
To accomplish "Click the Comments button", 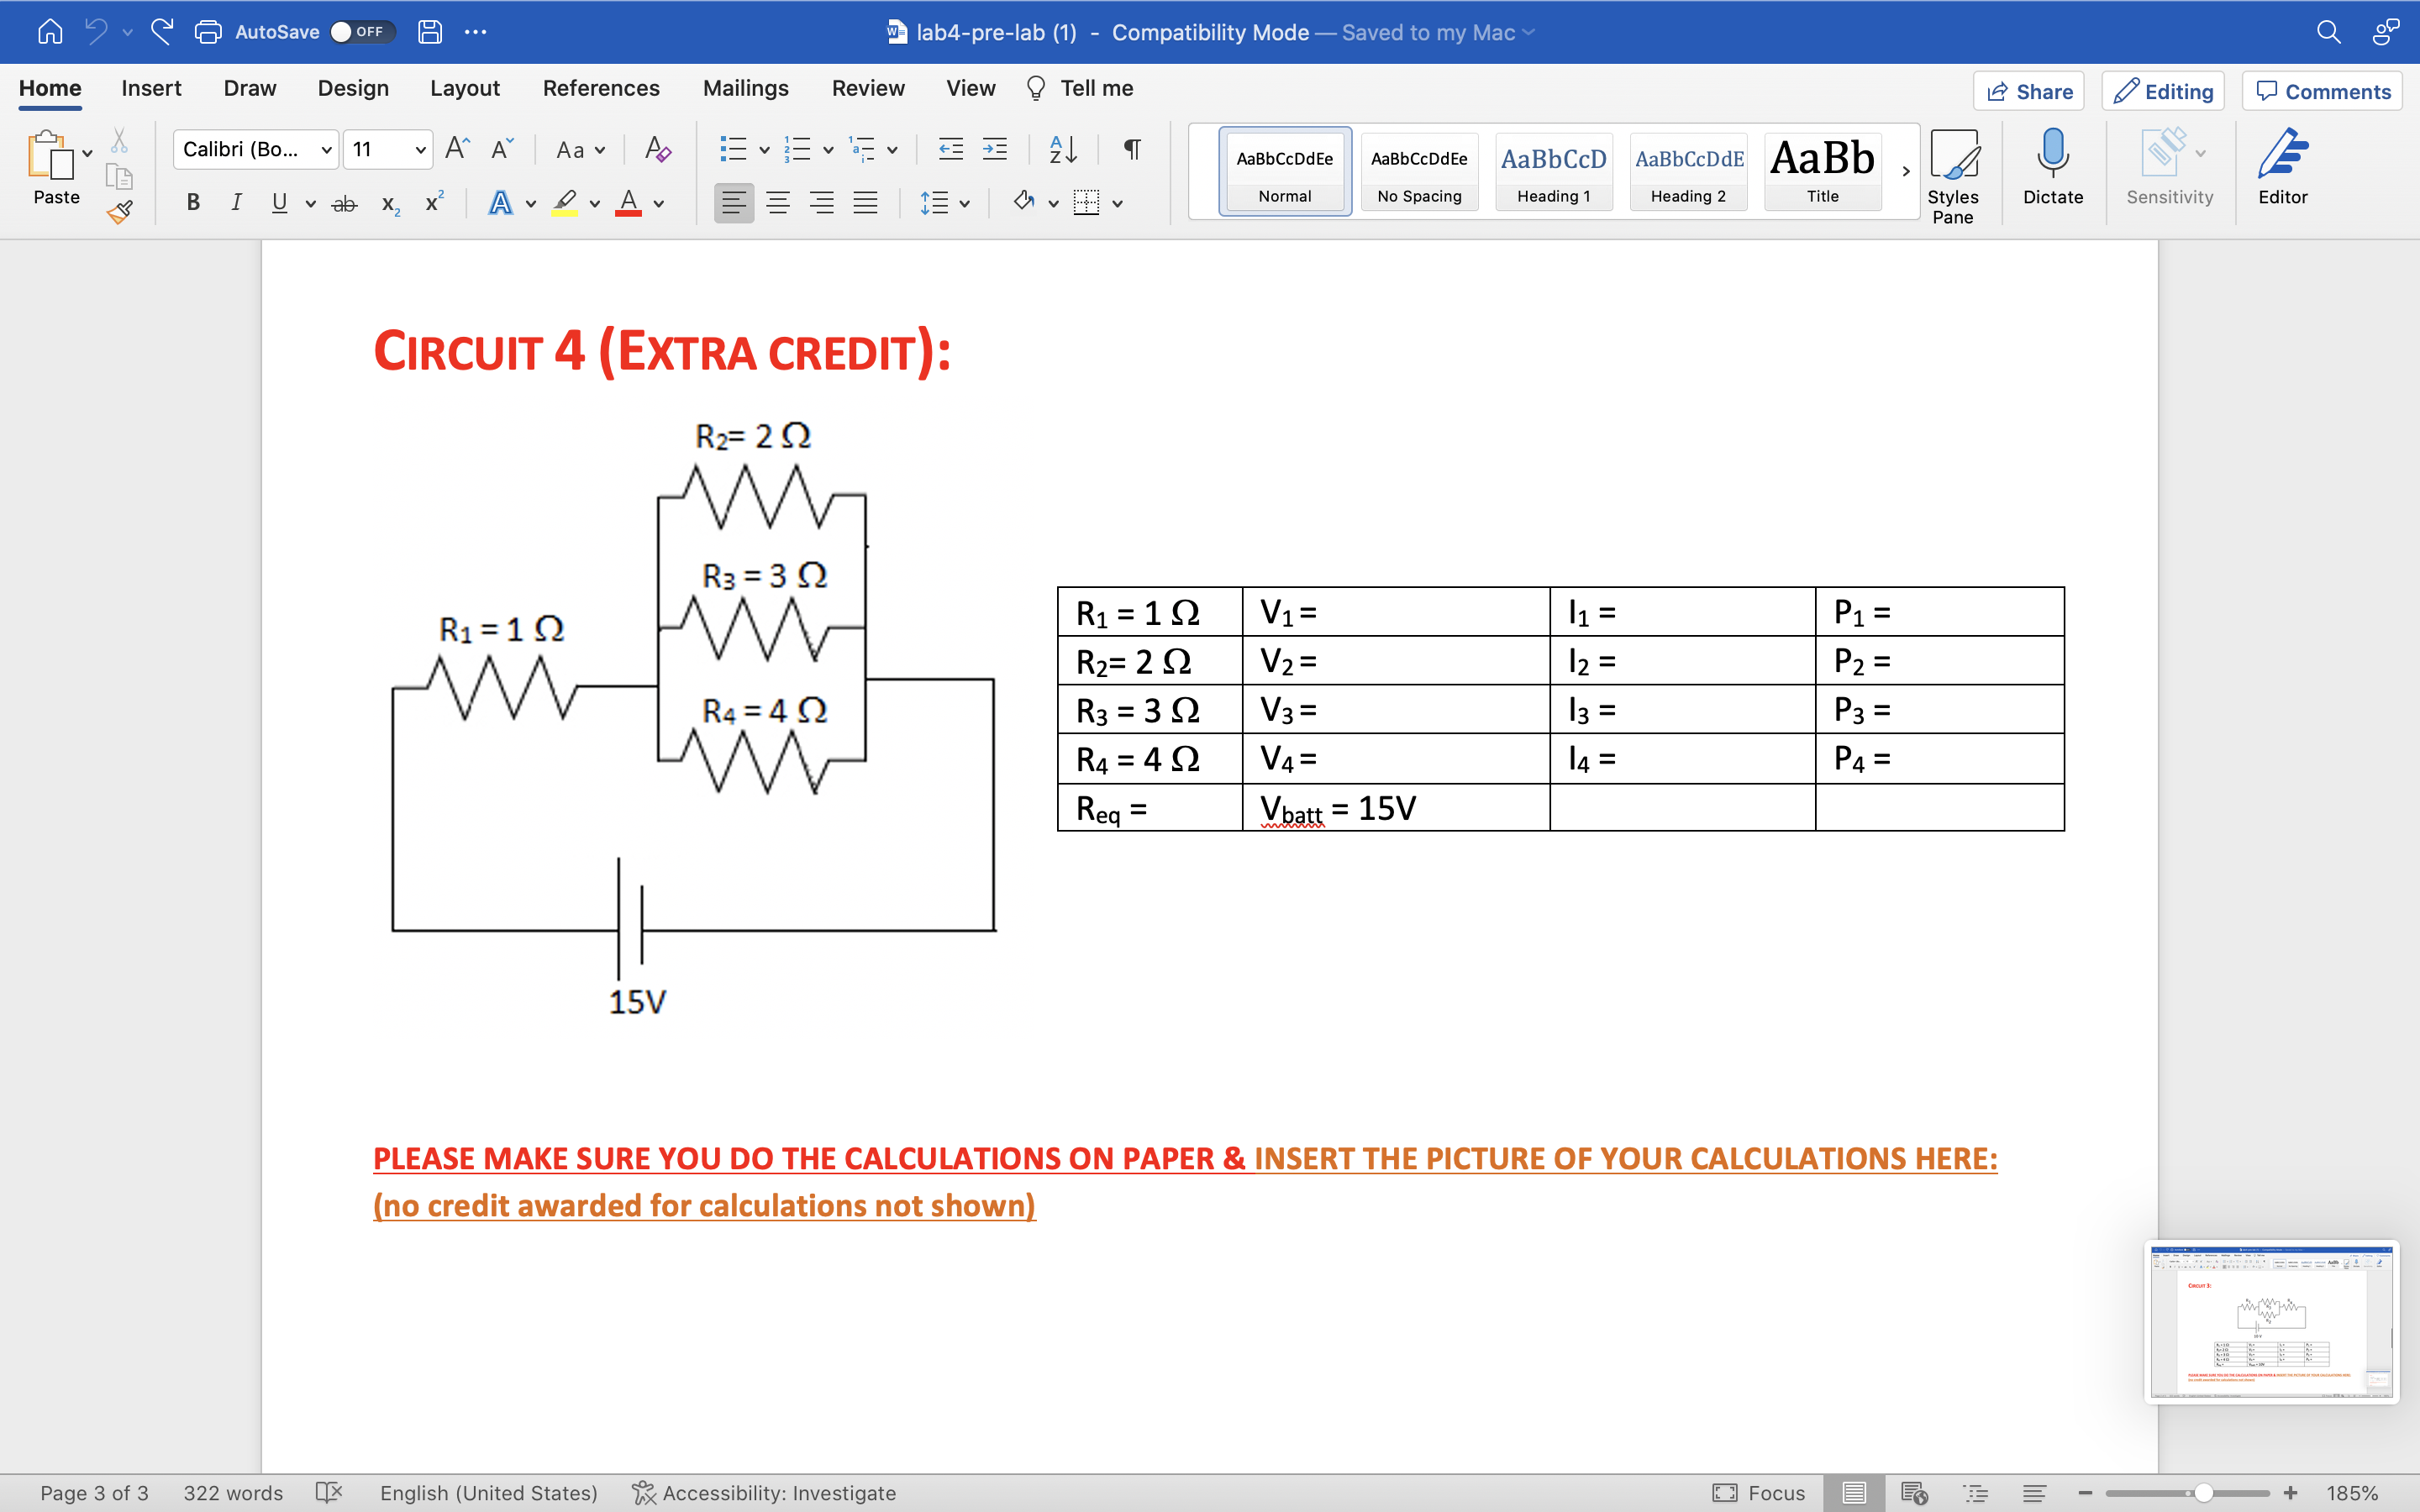I will coord(2323,91).
